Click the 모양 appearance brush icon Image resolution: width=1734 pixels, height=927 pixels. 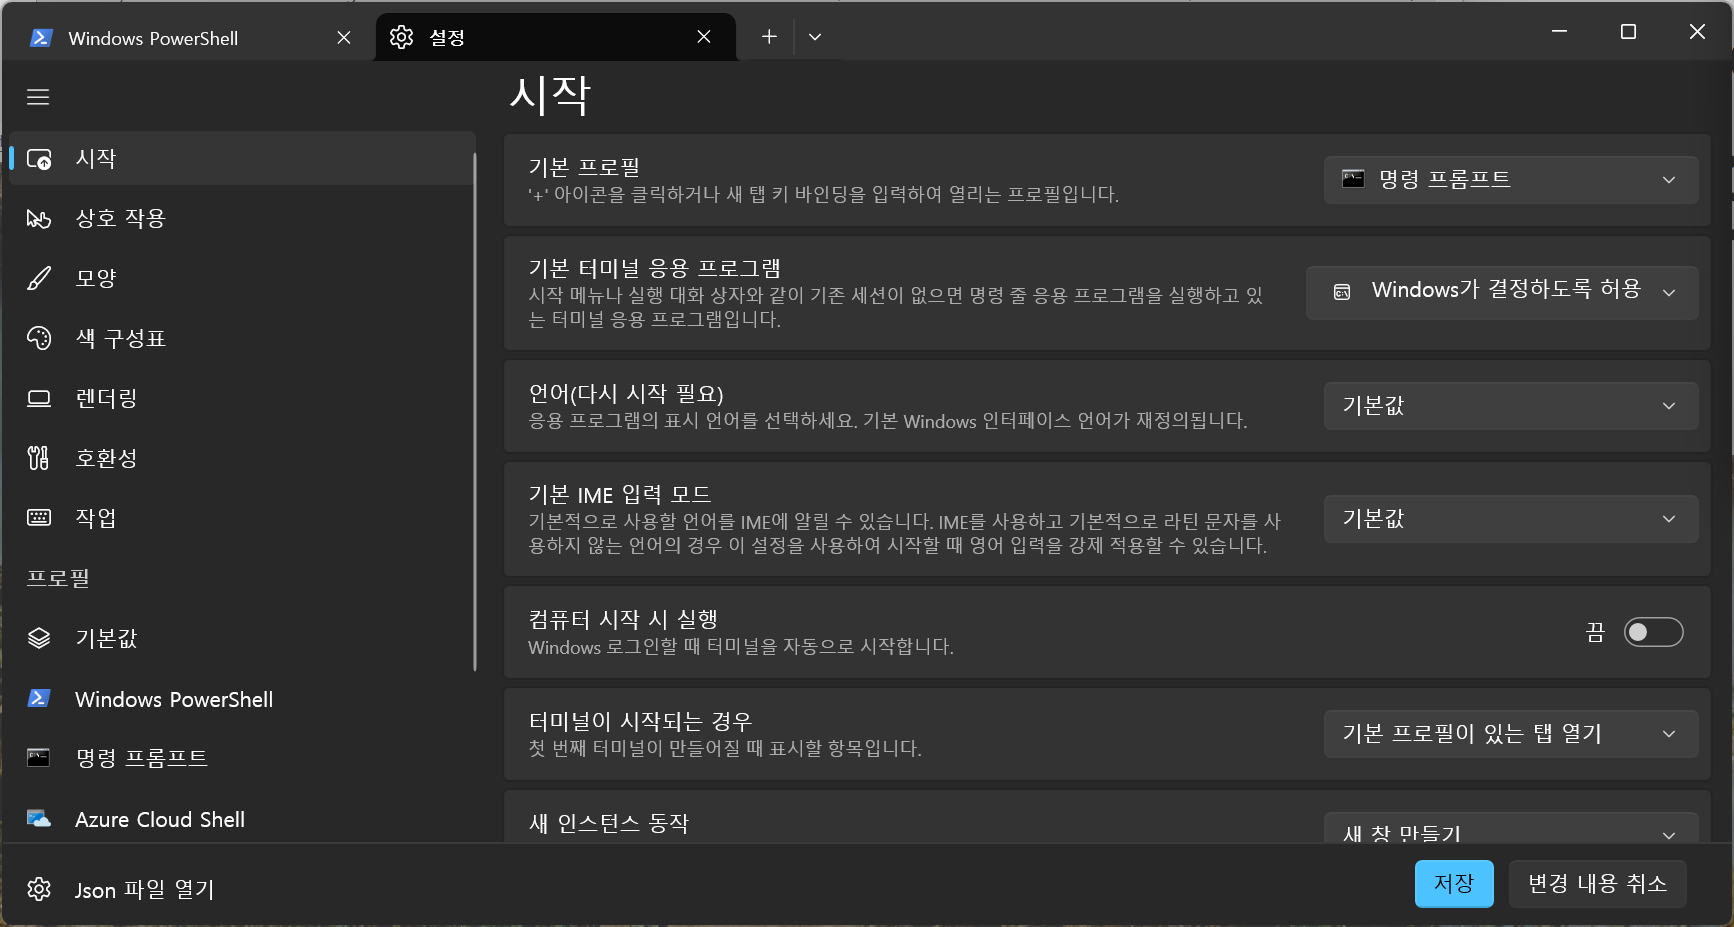click(x=39, y=279)
